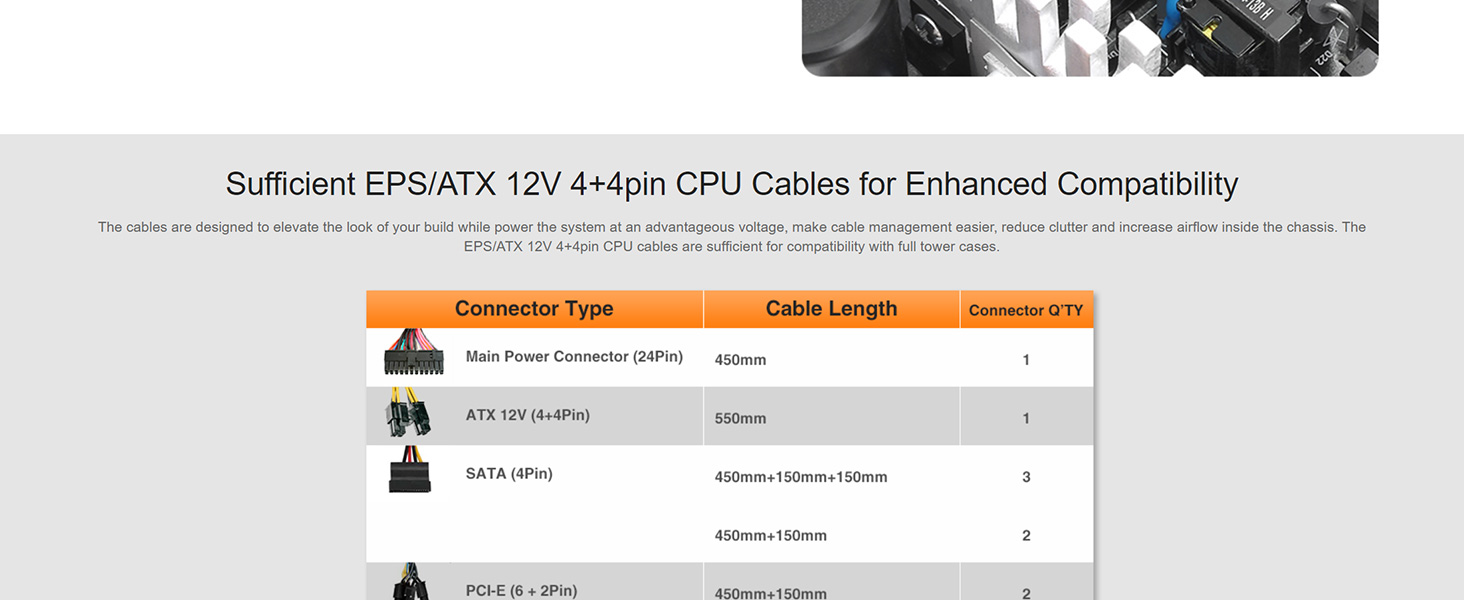
Task: Open the power supply interior photo
Action: [x=1090, y=37]
